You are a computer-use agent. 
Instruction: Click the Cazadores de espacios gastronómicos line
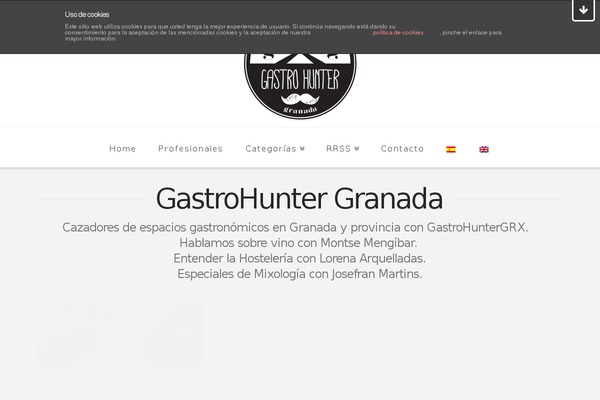295,227
